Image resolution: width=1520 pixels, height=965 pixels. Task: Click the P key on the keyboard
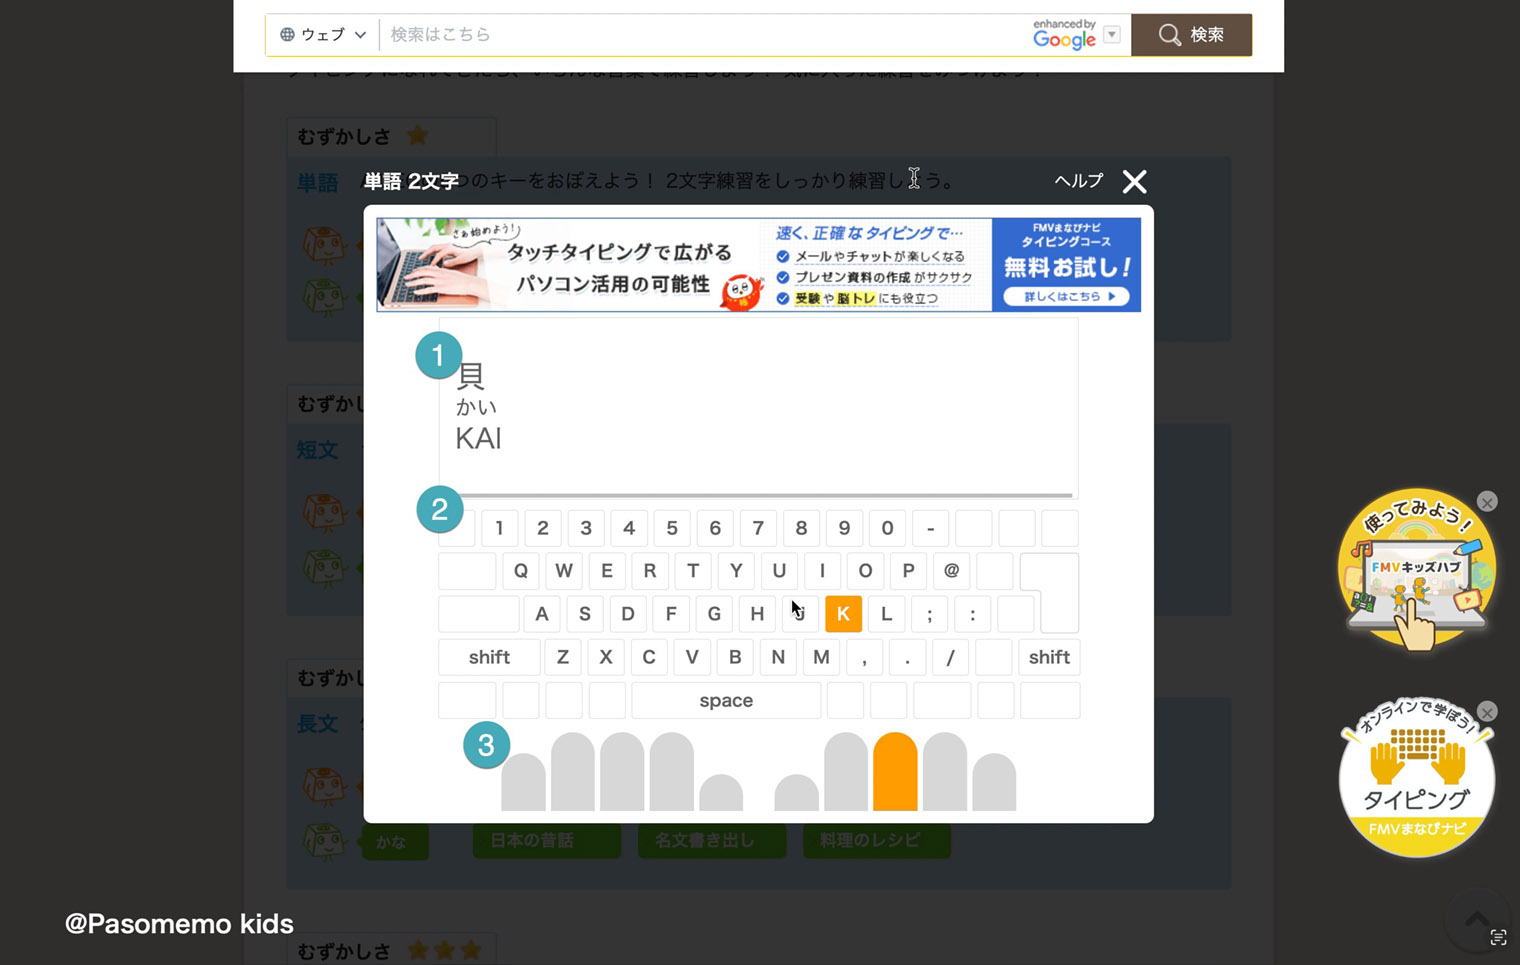[x=908, y=571]
